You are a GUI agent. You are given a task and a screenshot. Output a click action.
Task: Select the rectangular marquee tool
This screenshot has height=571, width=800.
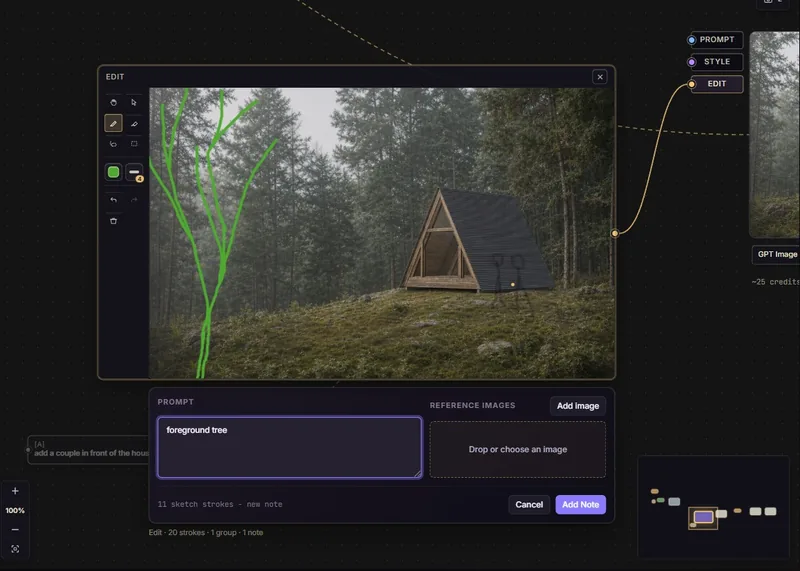coord(134,144)
